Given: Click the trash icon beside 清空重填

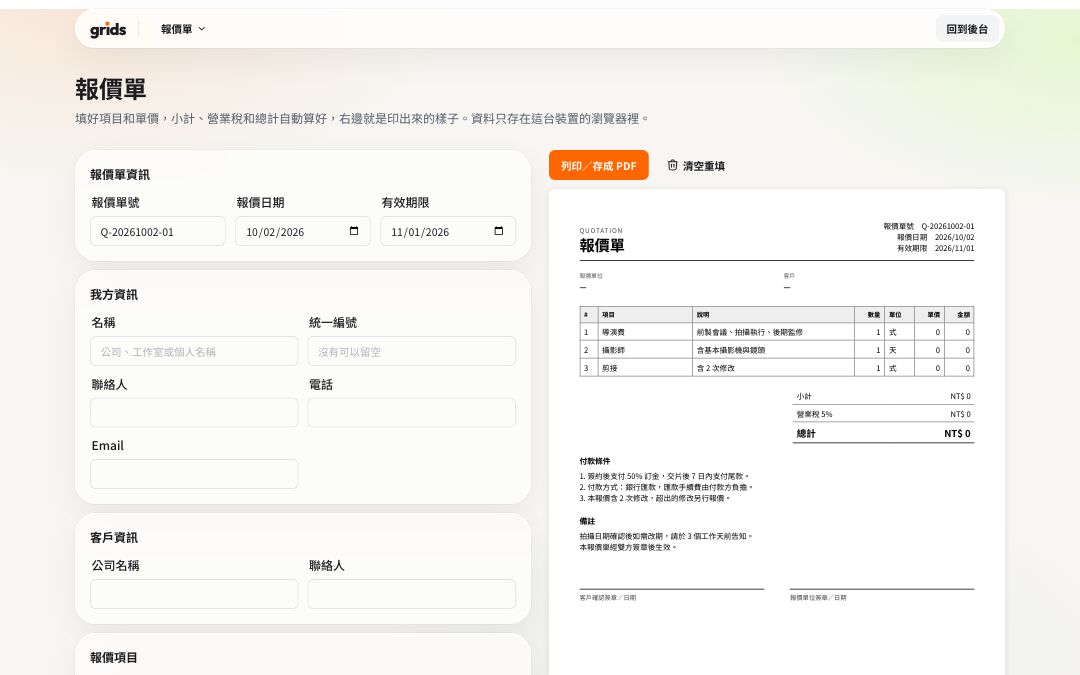Looking at the screenshot, I should 672,165.
